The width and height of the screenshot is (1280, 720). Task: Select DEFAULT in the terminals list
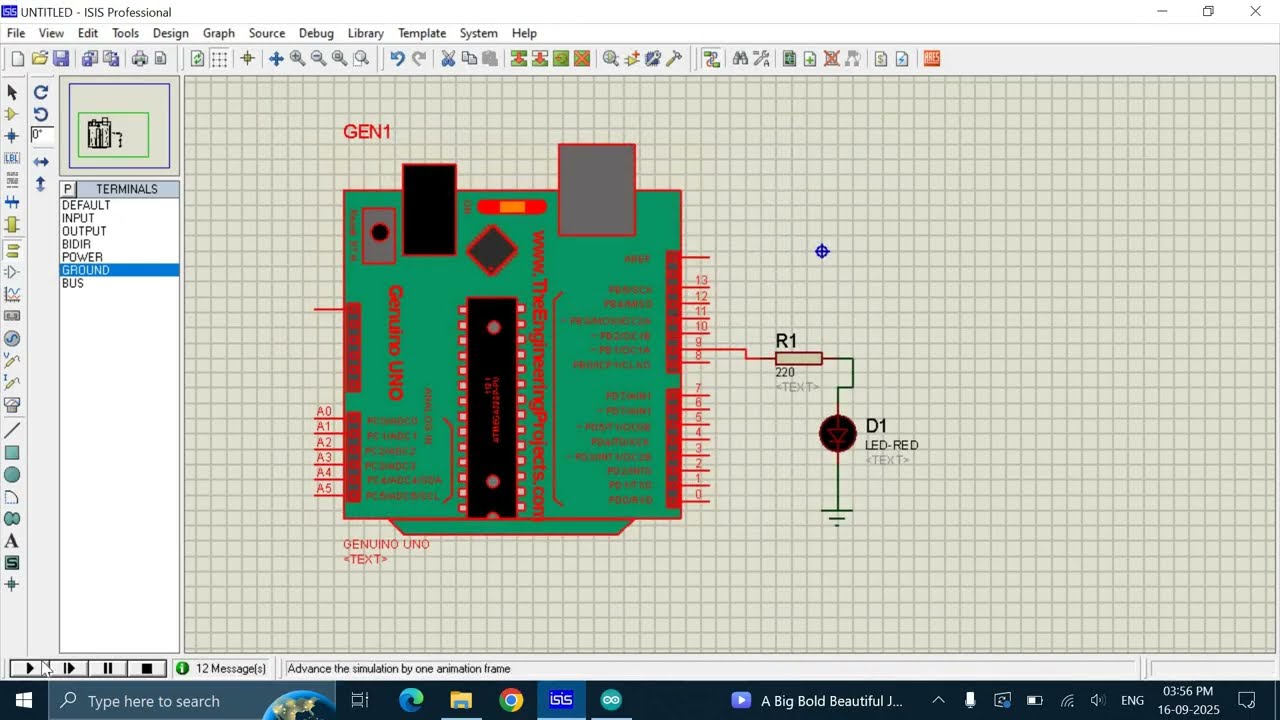click(120, 205)
